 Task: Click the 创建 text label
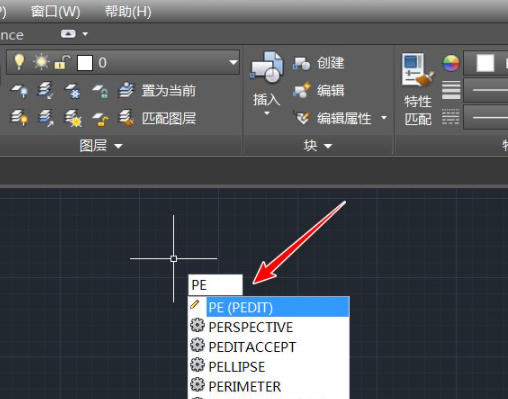pyautogui.click(x=330, y=63)
